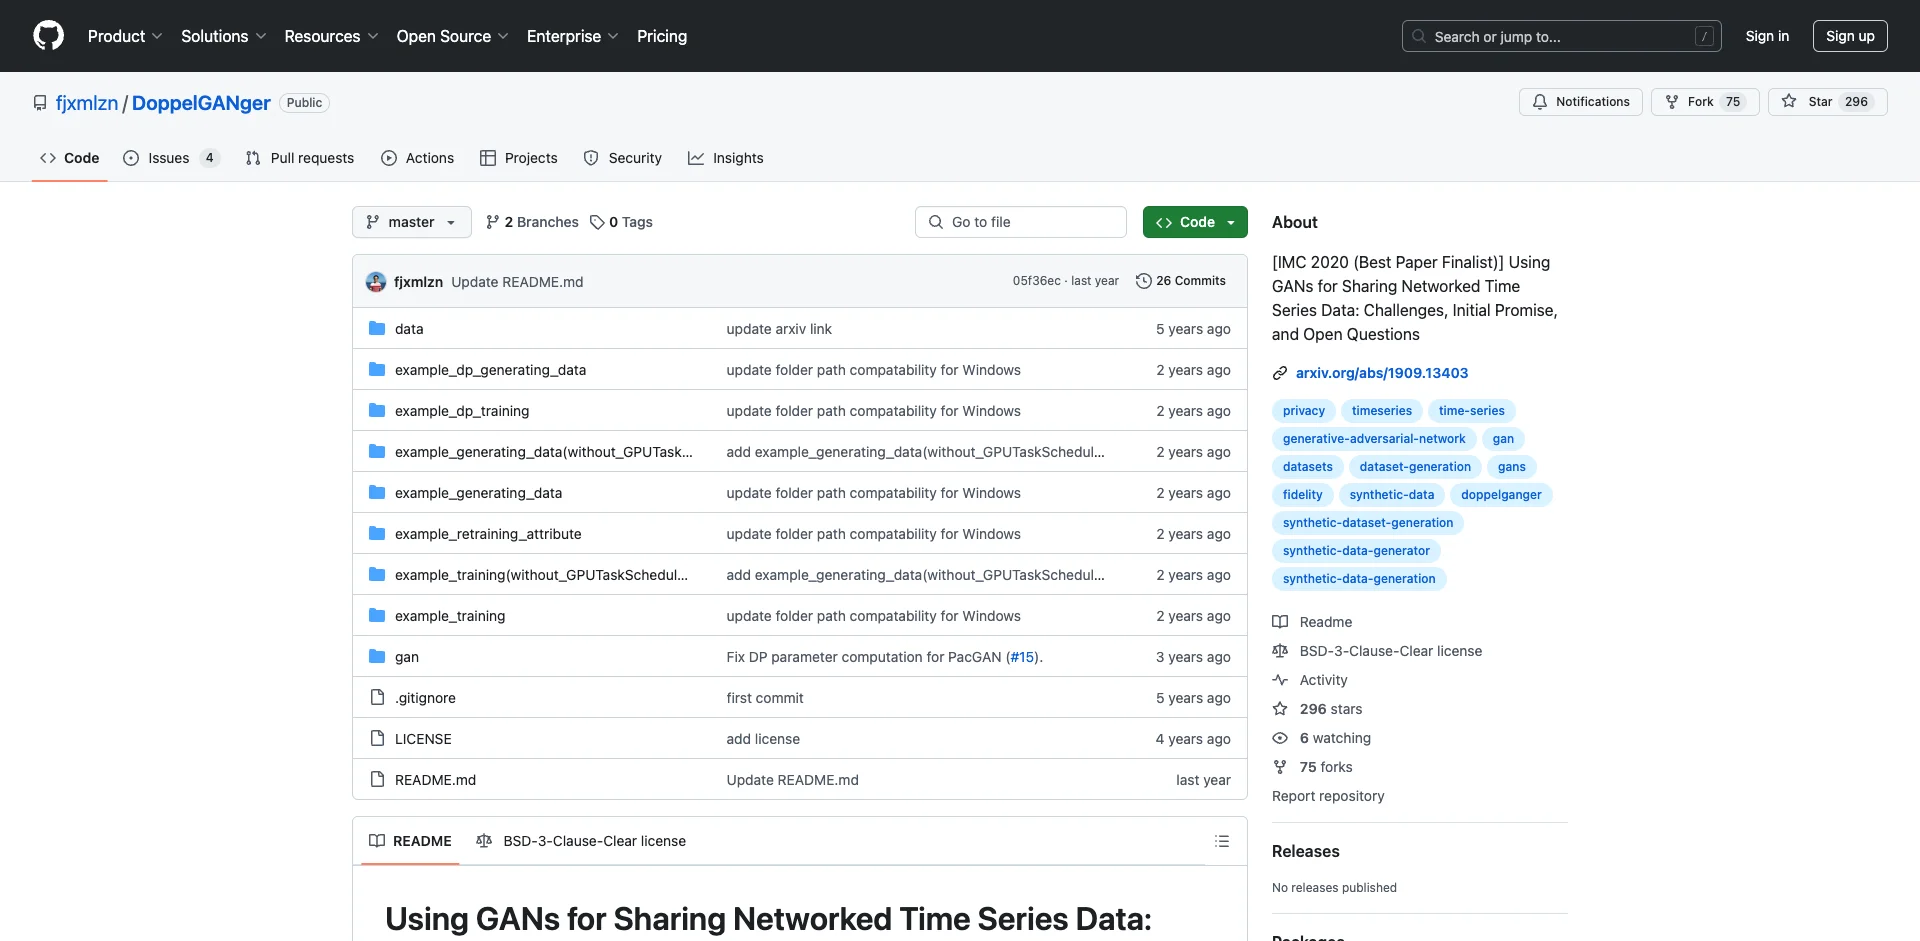Star the DoppelGANger repository
The height and width of the screenshot is (941, 1920).
click(x=1827, y=102)
